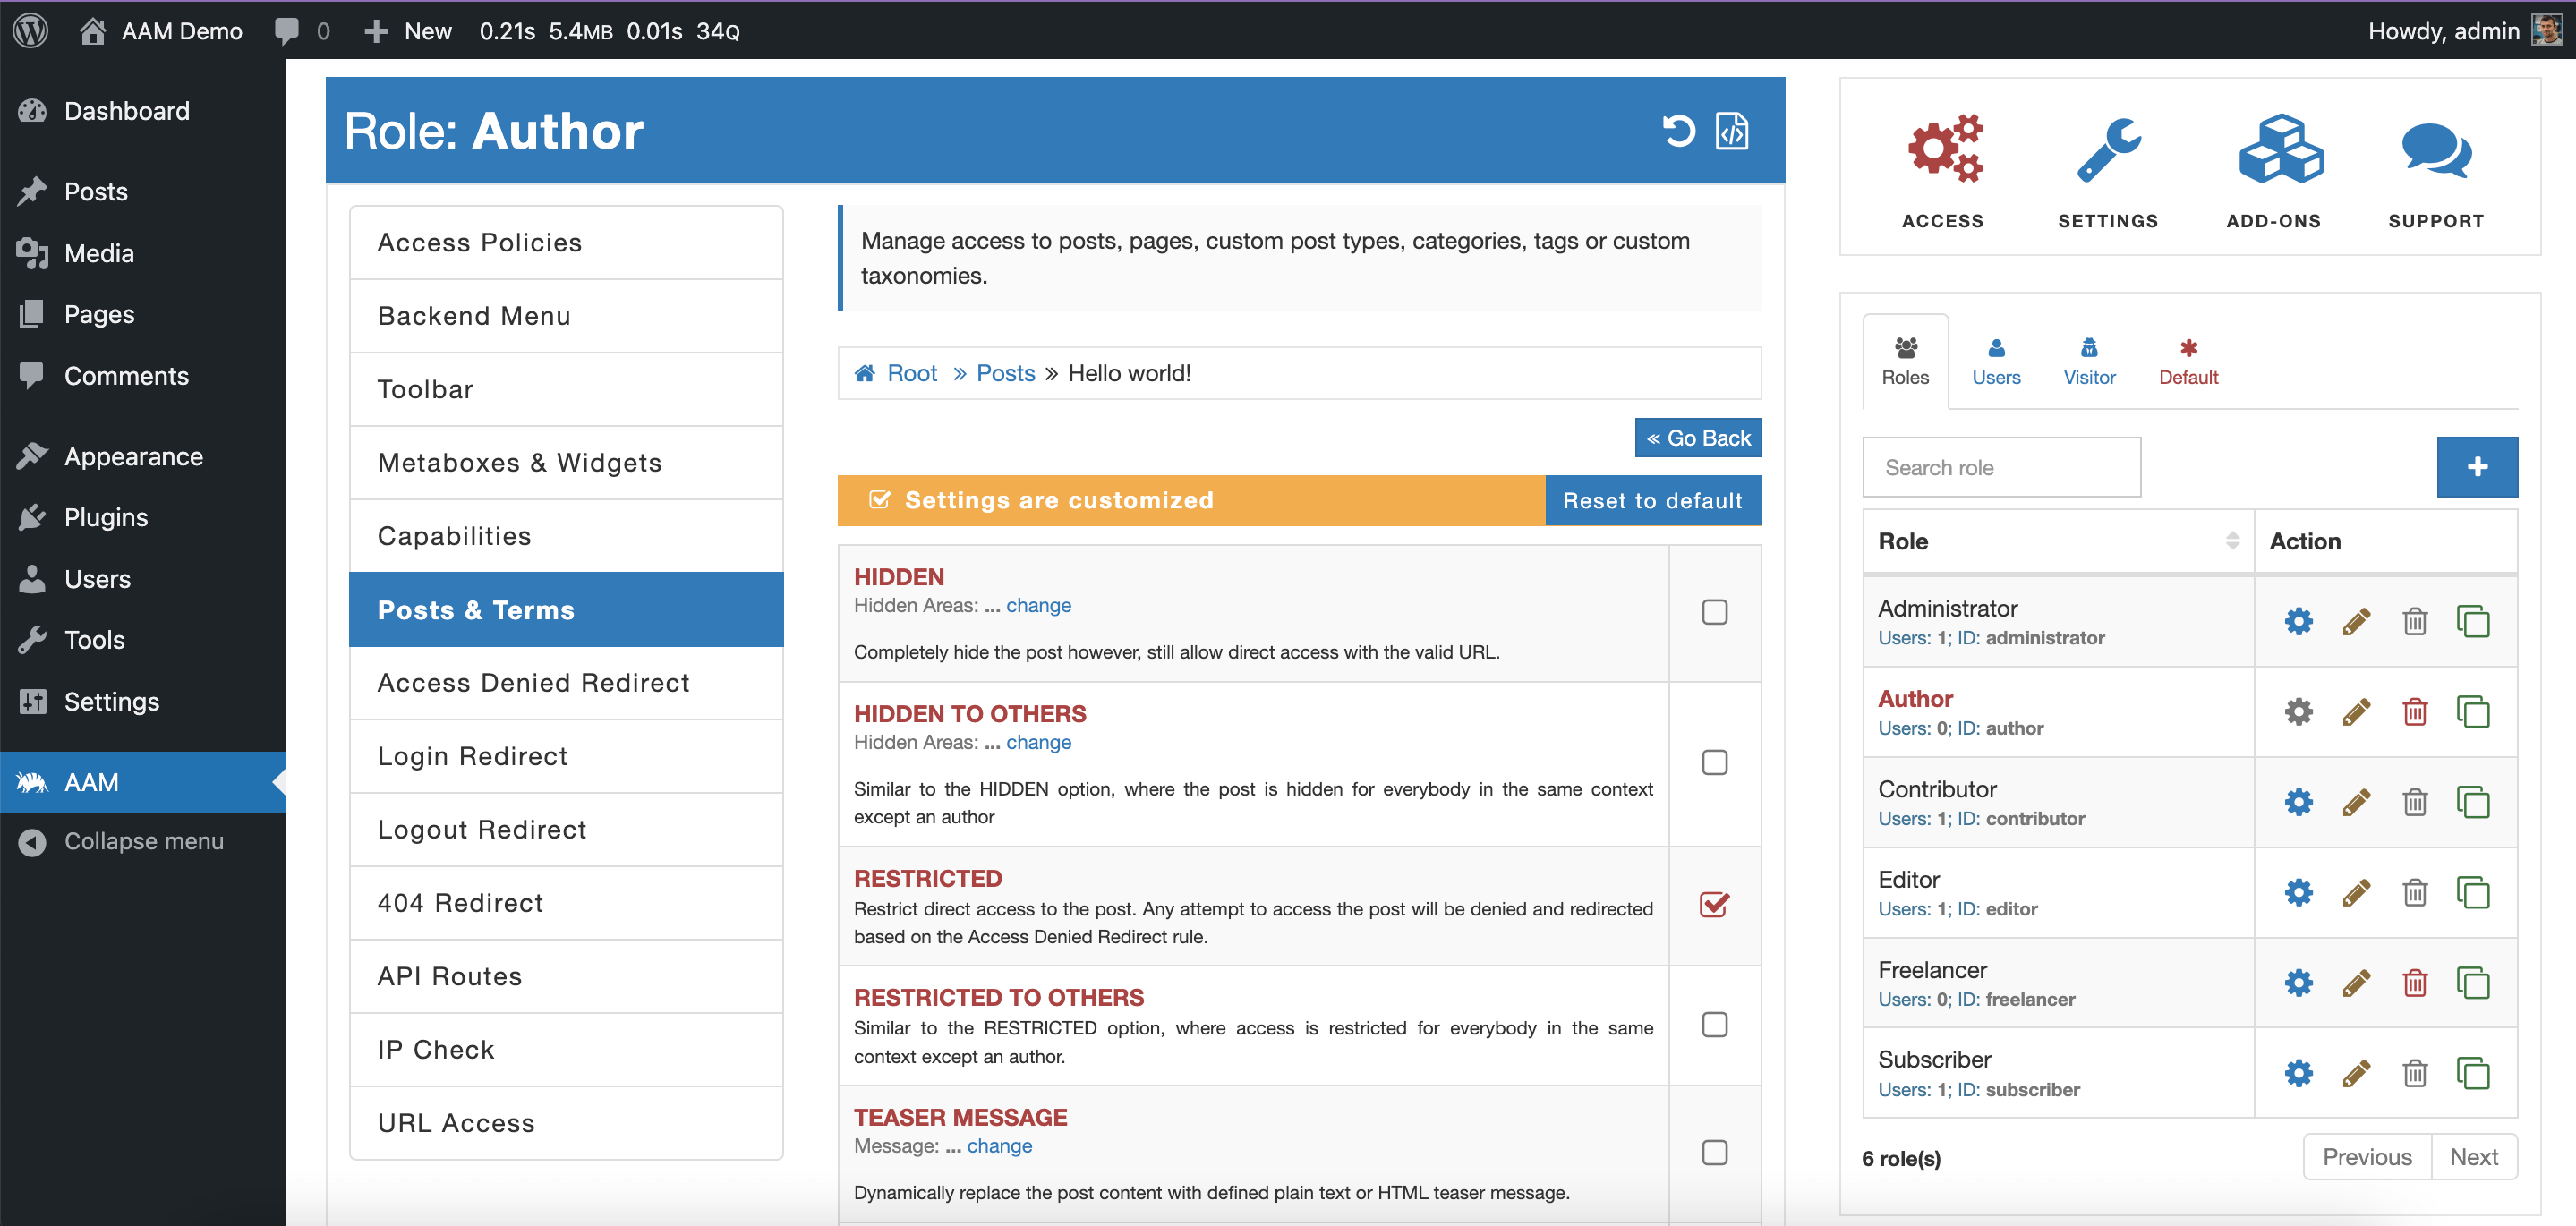Screen dimensions: 2576x1226
Task: Click the export code file icon in header
Action: click(1732, 131)
